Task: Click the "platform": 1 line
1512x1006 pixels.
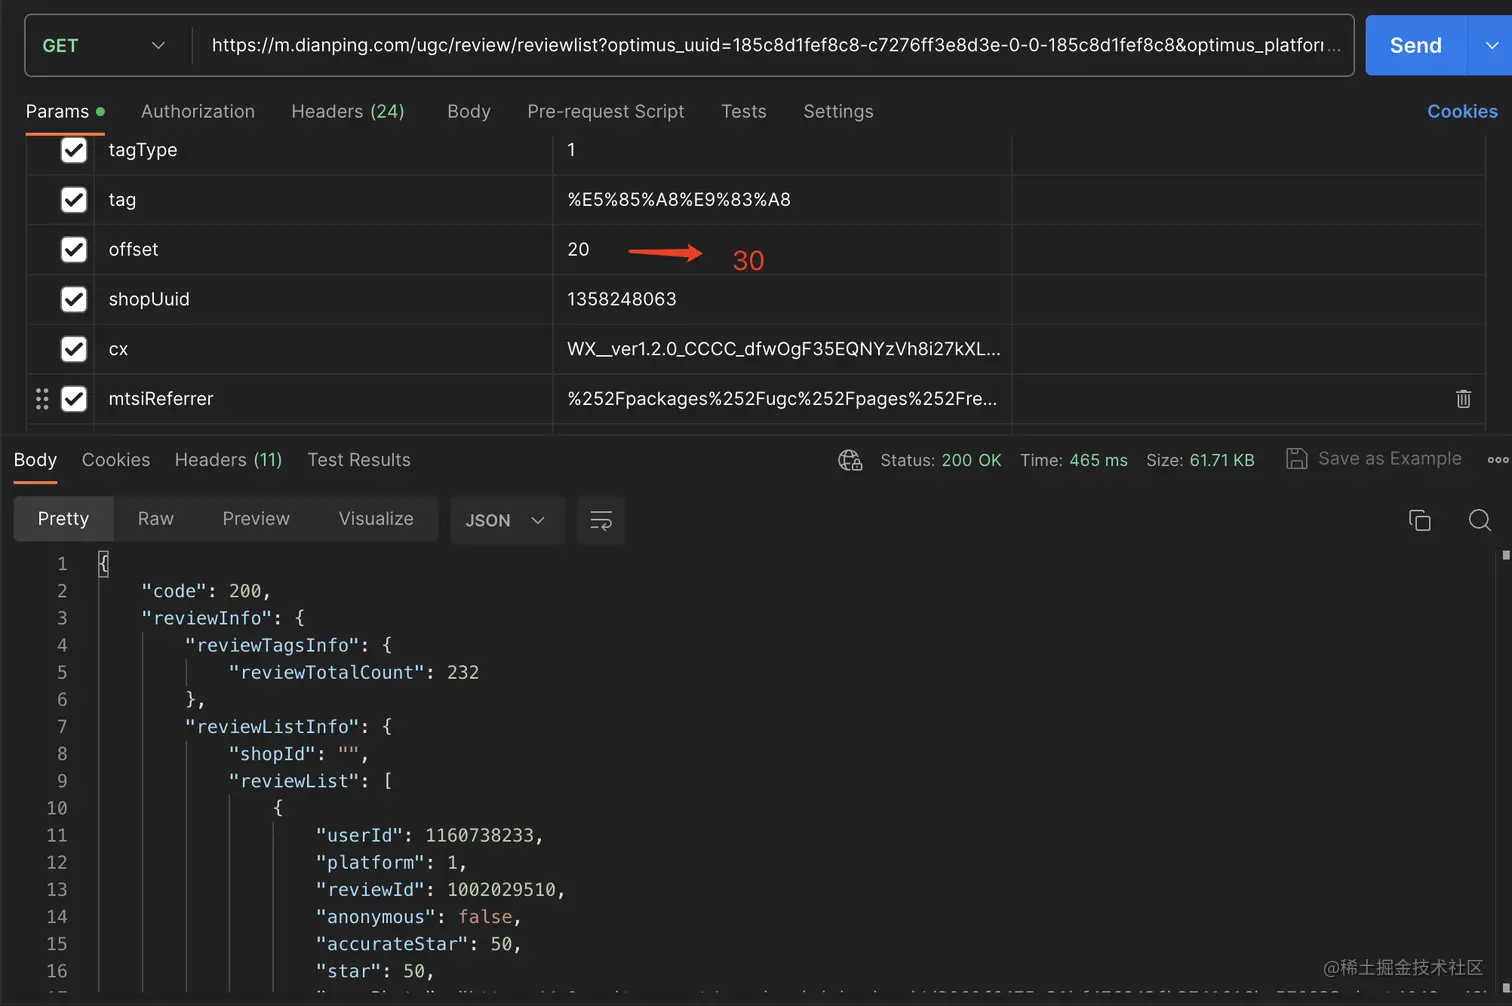Action: point(391,863)
